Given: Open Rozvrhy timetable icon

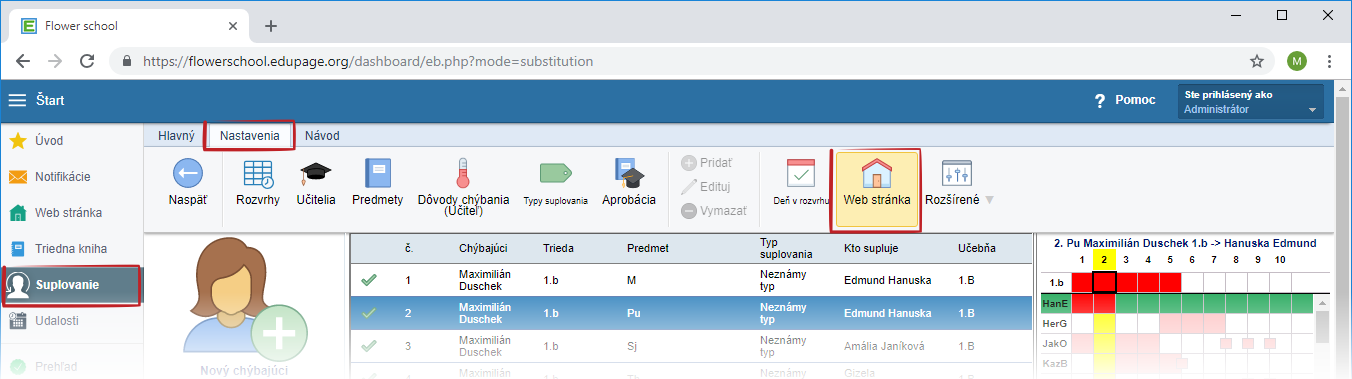Looking at the screenshot, I should point(258,174).
